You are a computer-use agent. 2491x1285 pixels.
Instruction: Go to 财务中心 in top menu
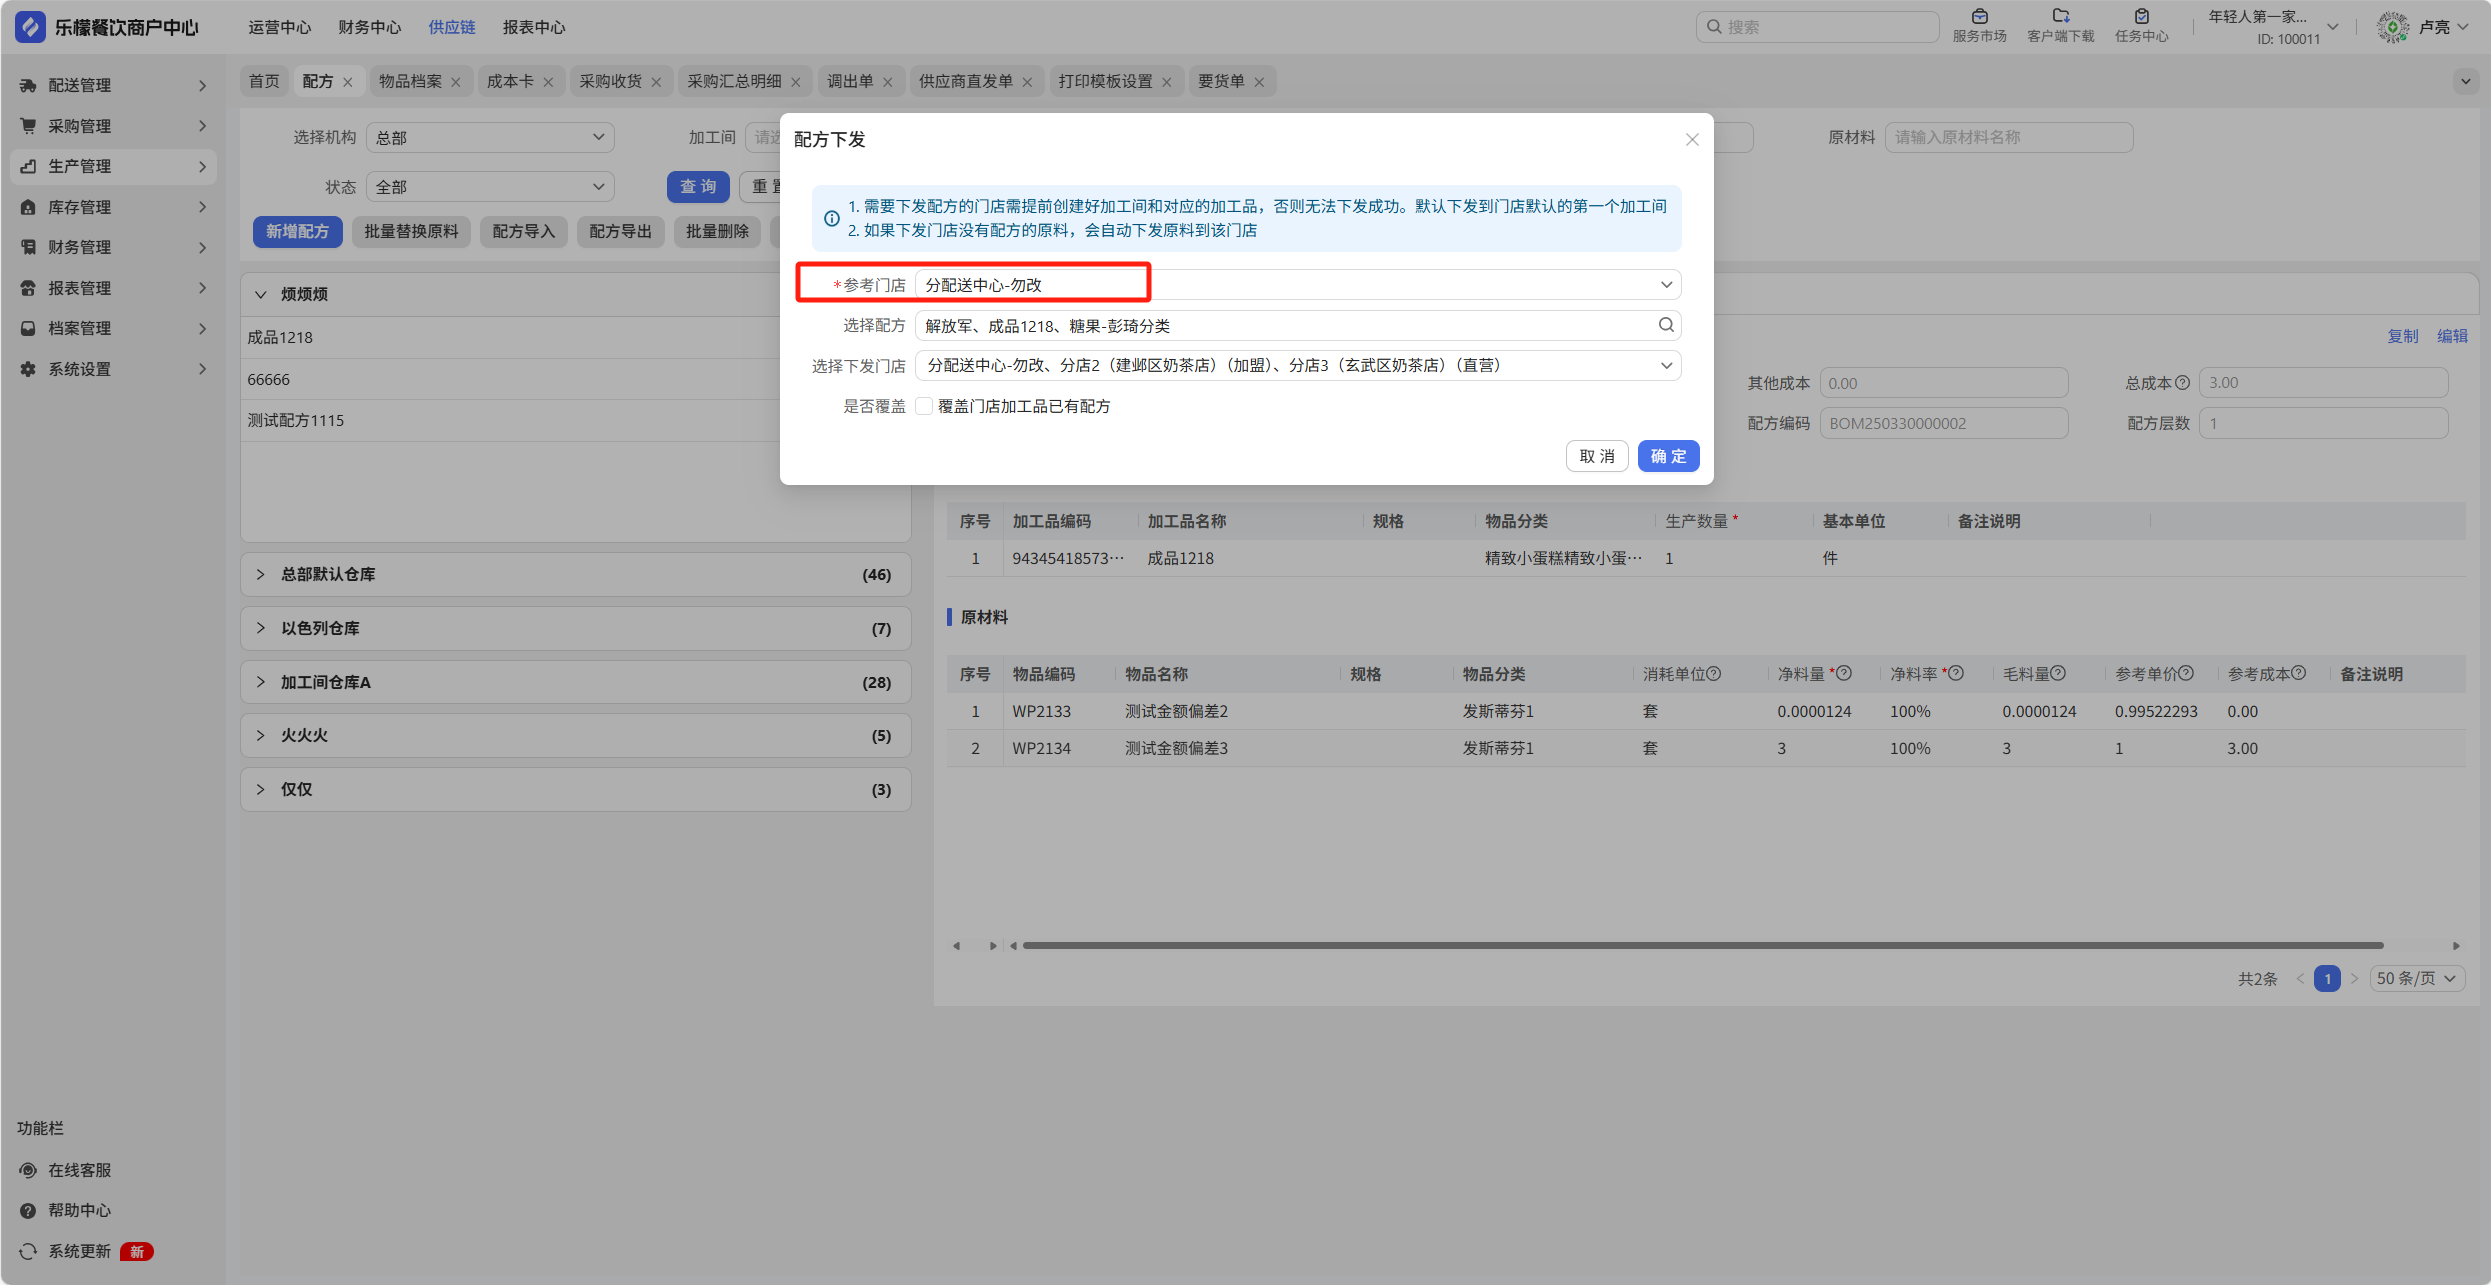[x=369, y=27]
